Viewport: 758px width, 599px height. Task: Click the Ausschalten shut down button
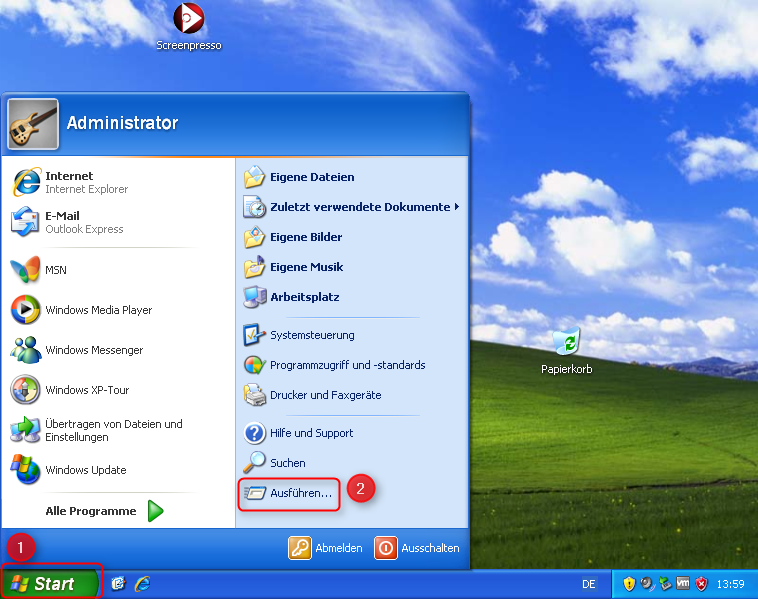coord(417,548)
